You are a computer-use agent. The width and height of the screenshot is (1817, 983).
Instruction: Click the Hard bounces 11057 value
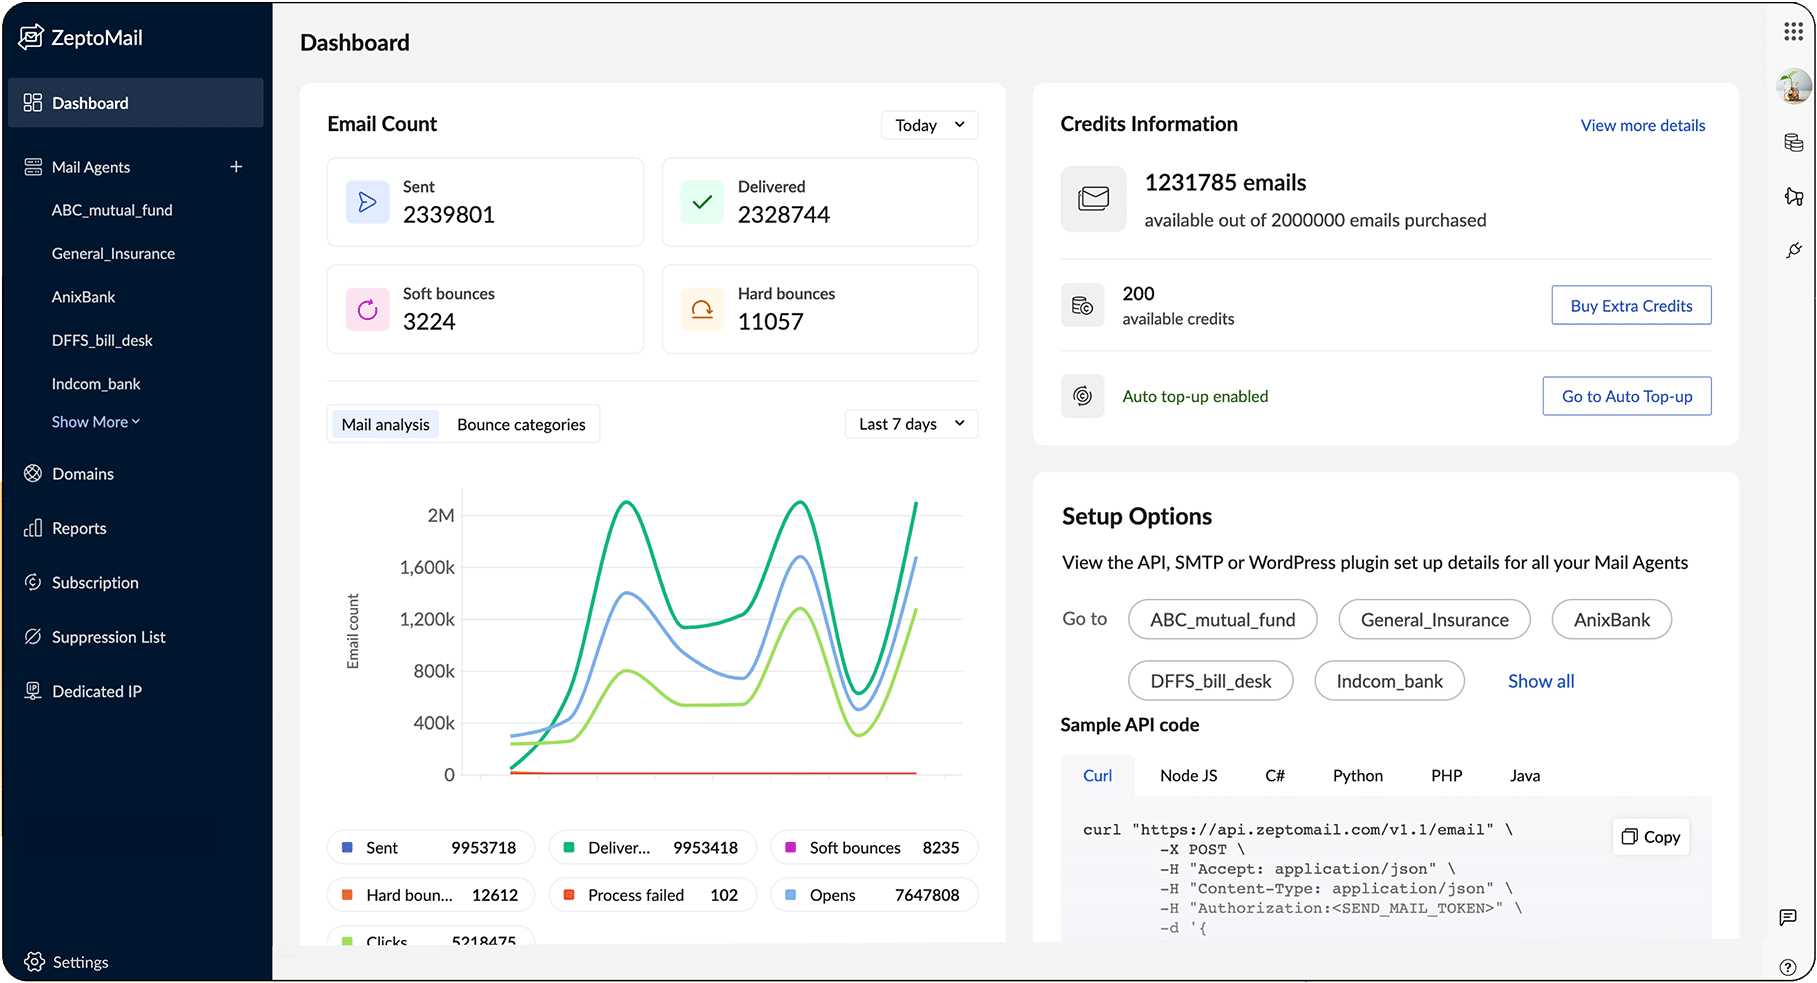(770, 321)
